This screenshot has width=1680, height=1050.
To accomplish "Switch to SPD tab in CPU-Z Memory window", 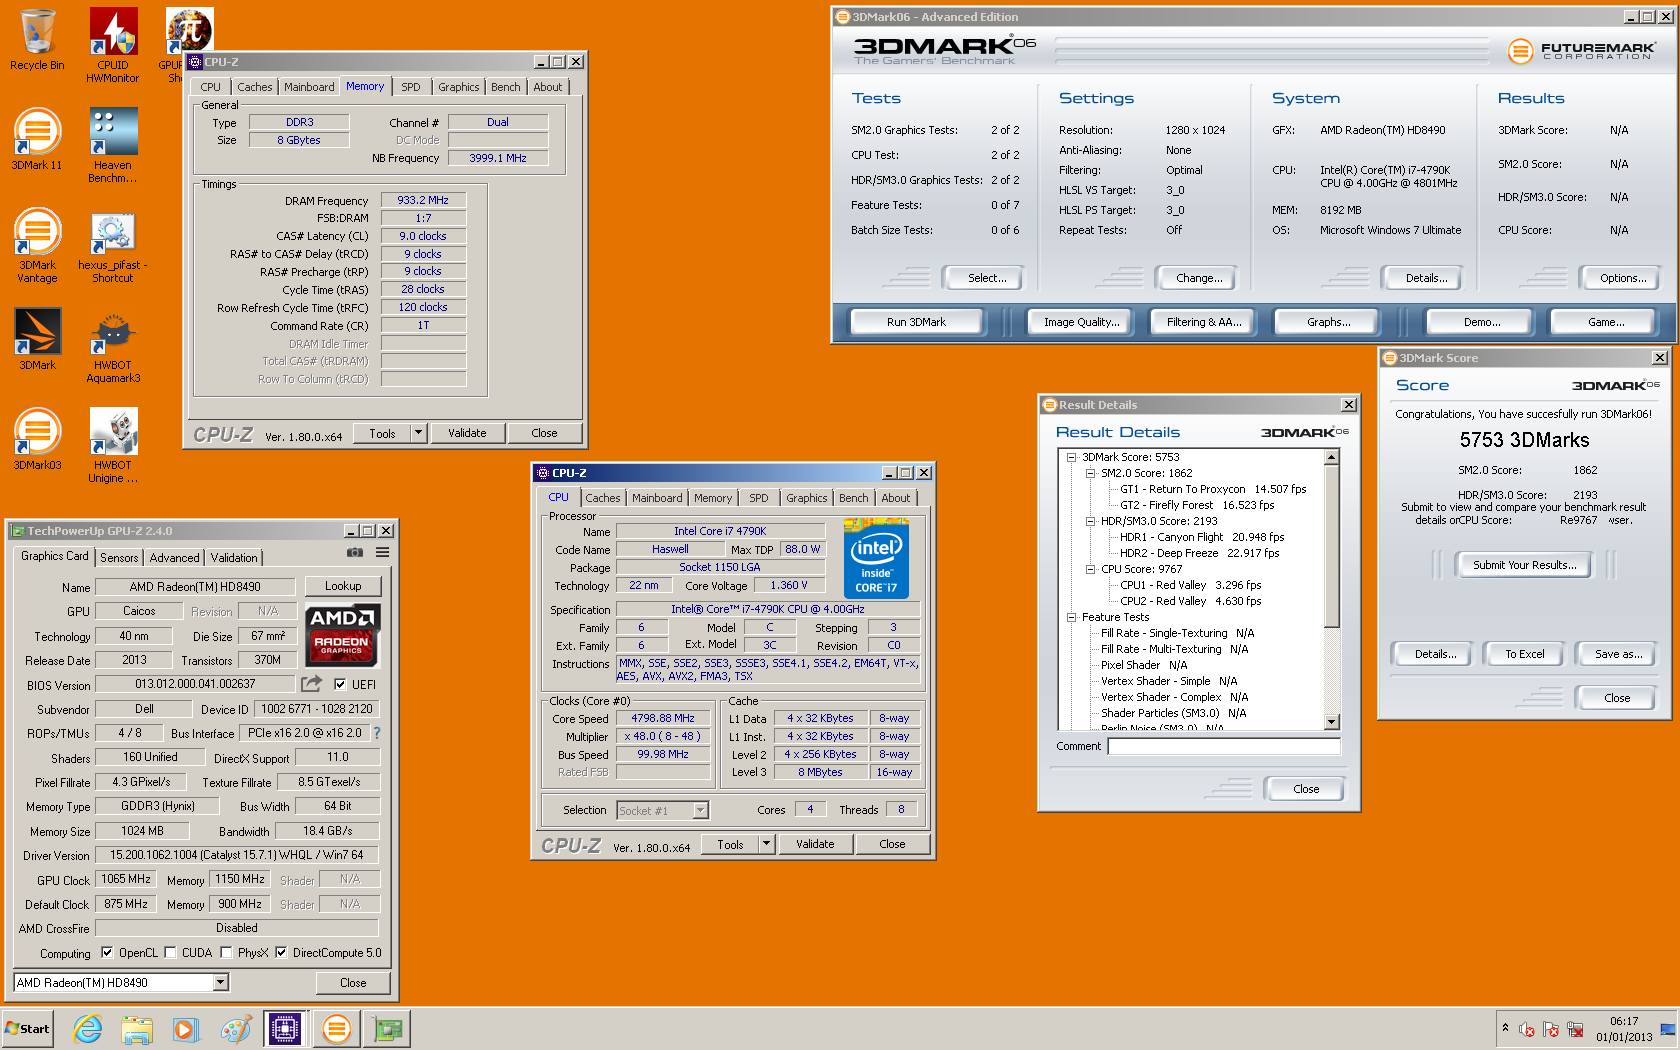I will point(411,87).
